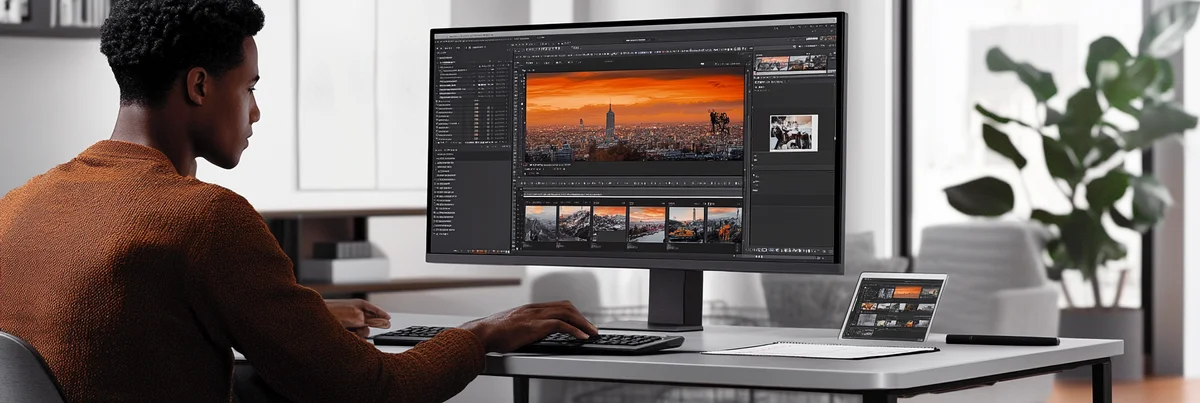1200x403 pixels.
Task: Select the first filmstrip thumbnail on the monitor
Action: 541,224
